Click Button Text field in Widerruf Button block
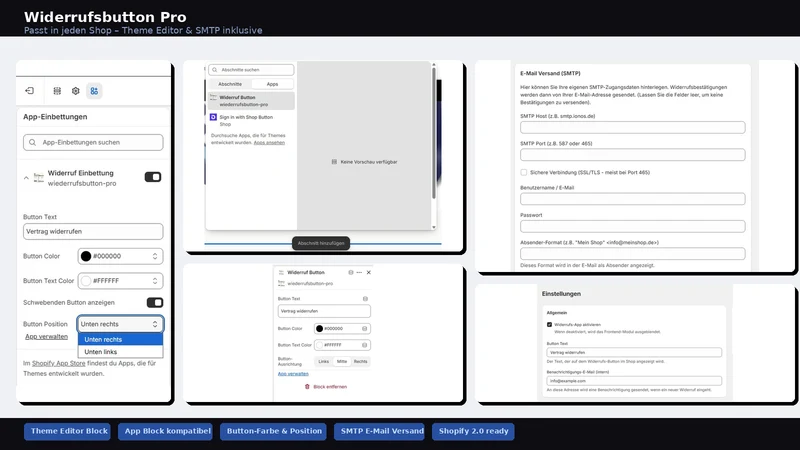This screenshot has height=450, width=800. (x=324, y=311)
